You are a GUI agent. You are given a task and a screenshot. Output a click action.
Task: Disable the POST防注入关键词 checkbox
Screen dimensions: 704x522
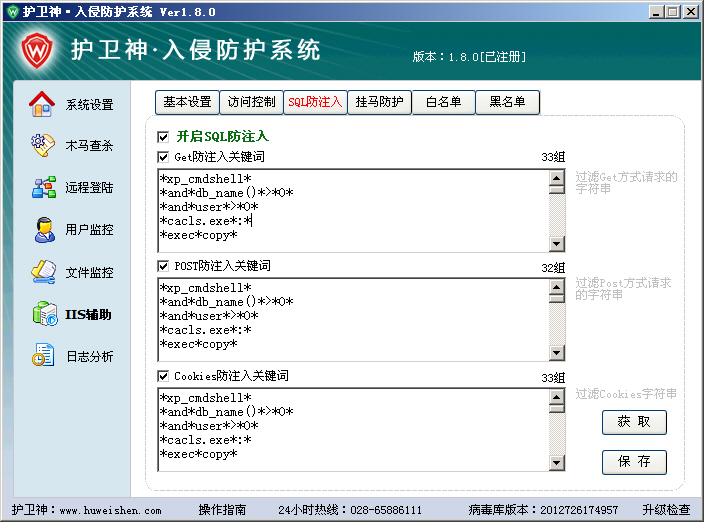(x=163, y=266)
